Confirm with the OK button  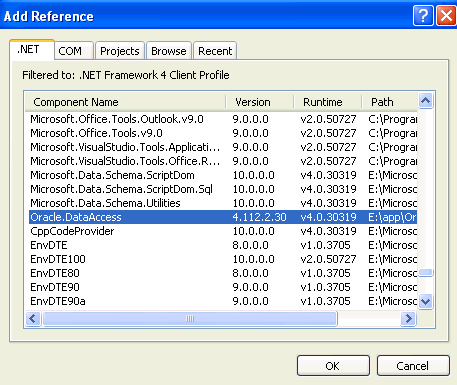333,366
